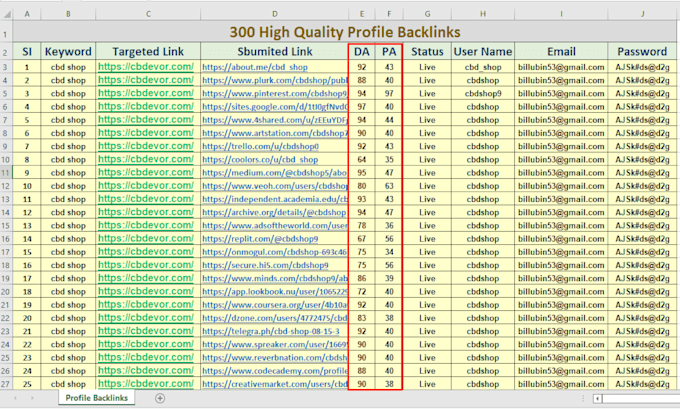Select the Keyword header cell
The image size is (680, 409).
[x=68, y=52]
